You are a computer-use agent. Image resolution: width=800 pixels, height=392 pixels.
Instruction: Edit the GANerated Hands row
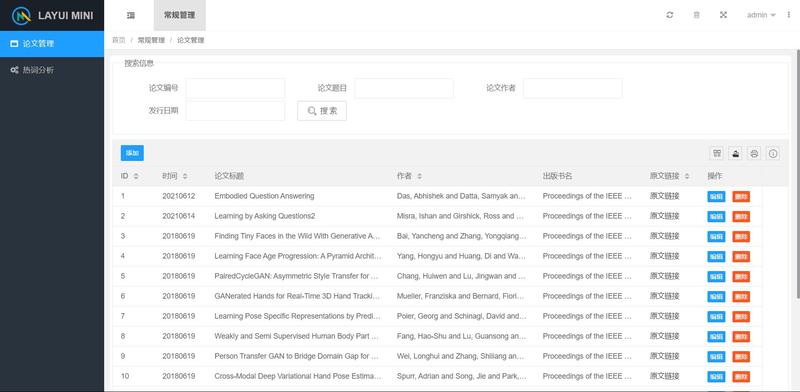coord(716,297)
